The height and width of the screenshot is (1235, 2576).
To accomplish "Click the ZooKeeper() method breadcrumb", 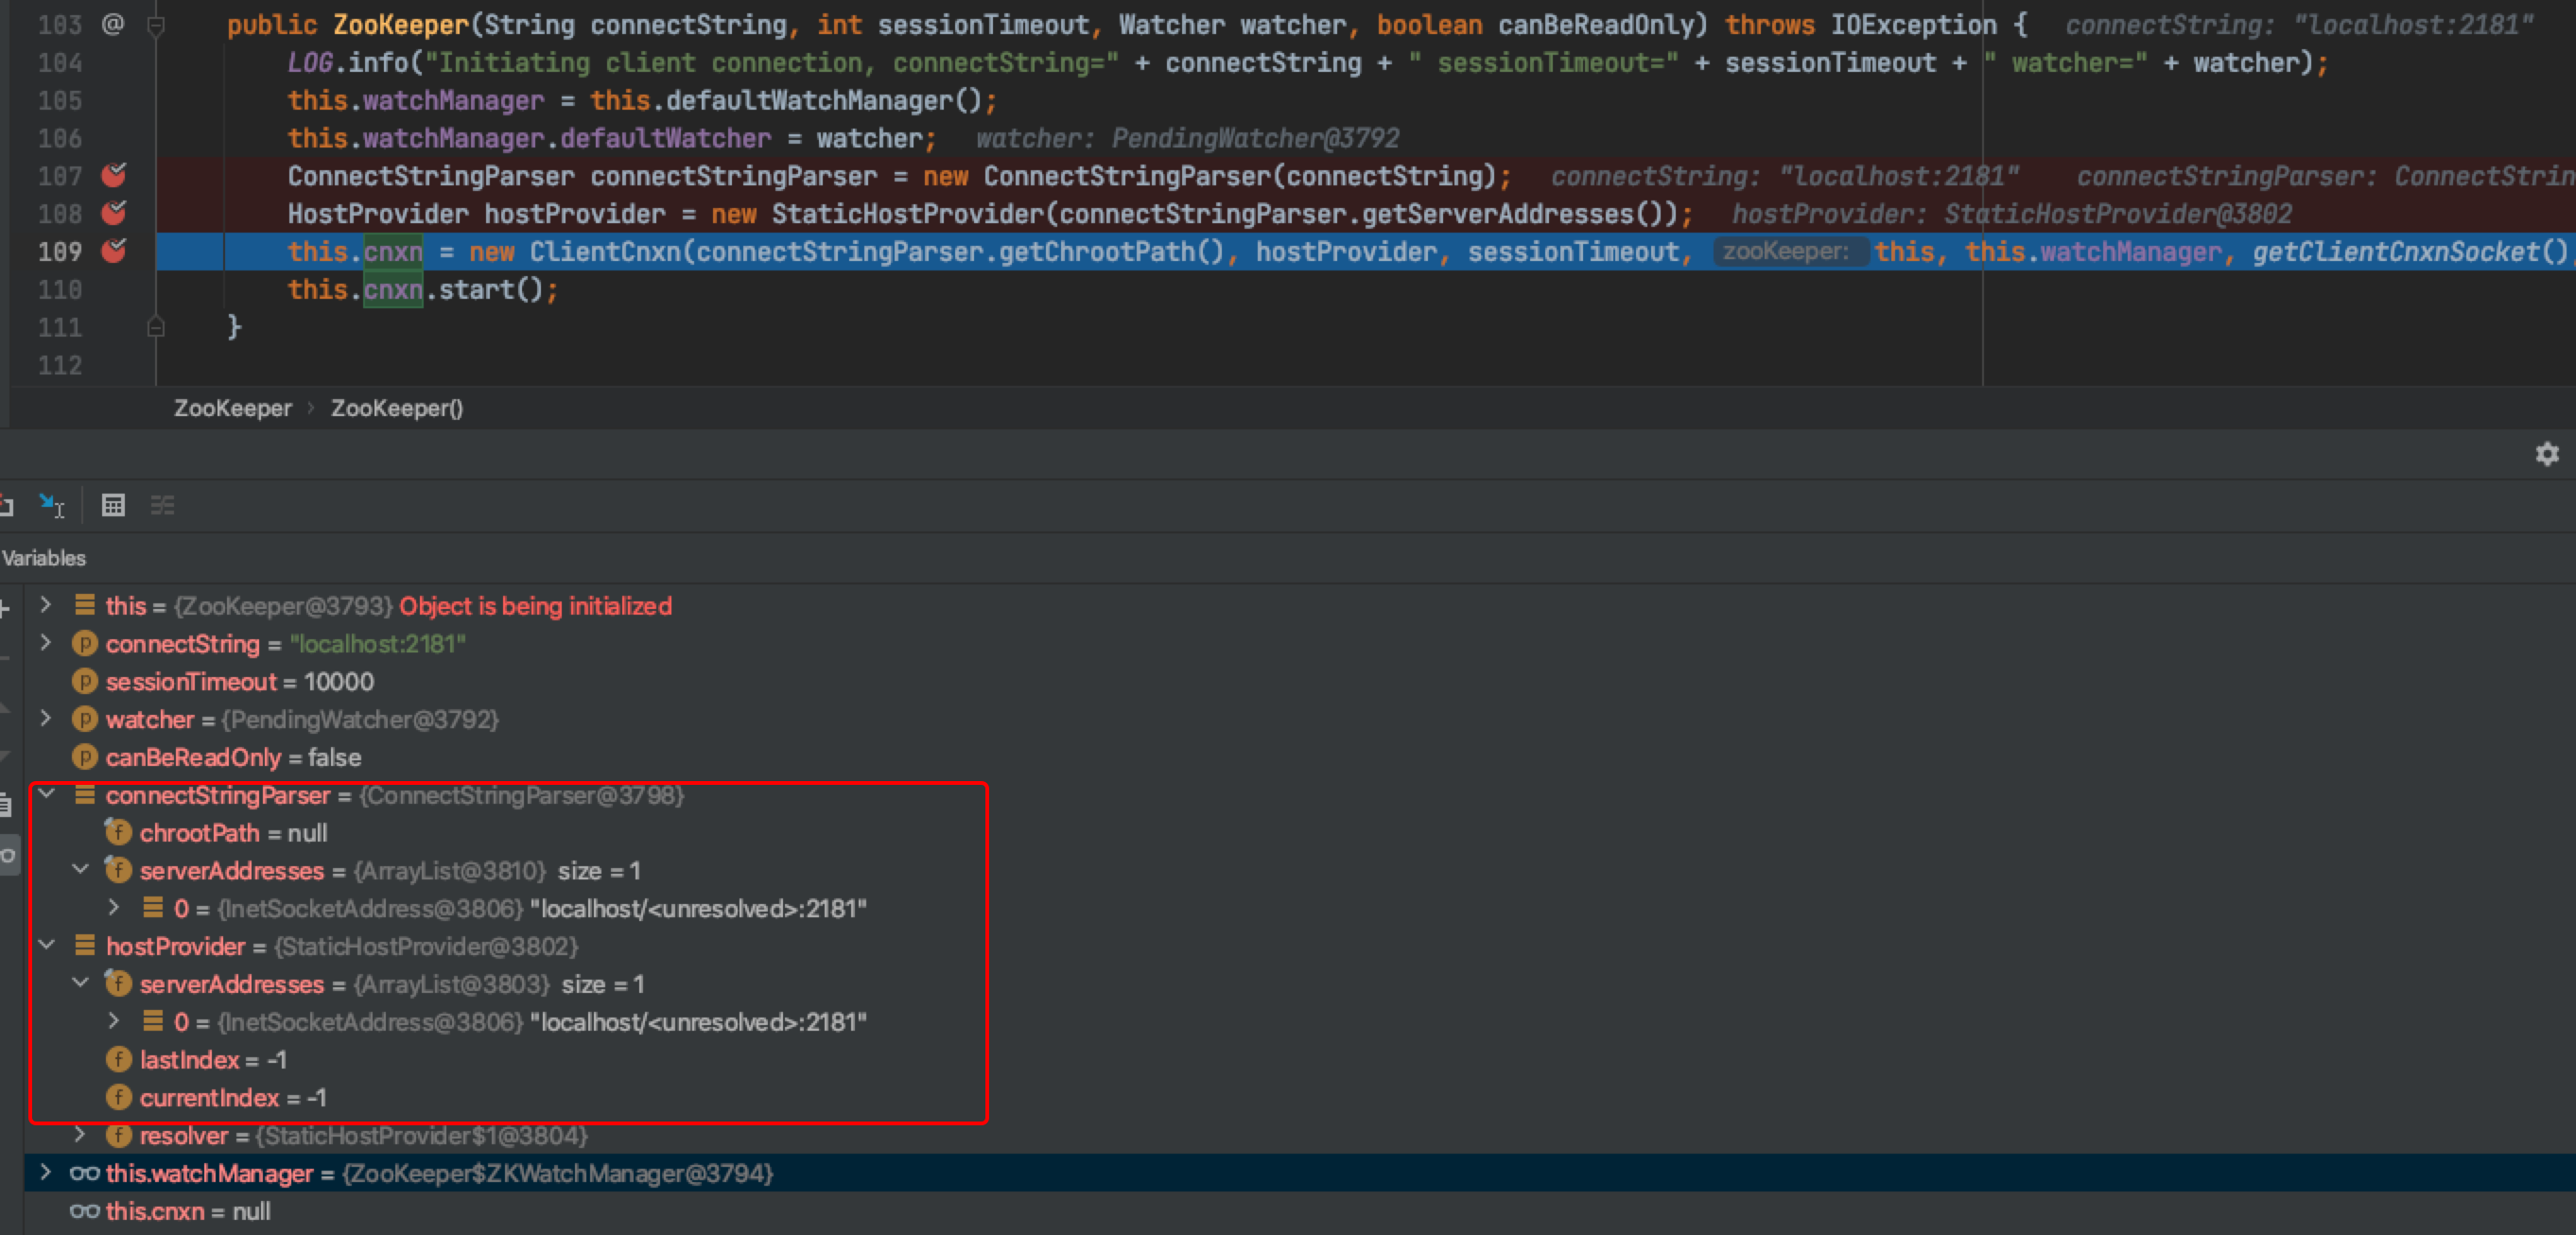I will [x=396, y=408].
